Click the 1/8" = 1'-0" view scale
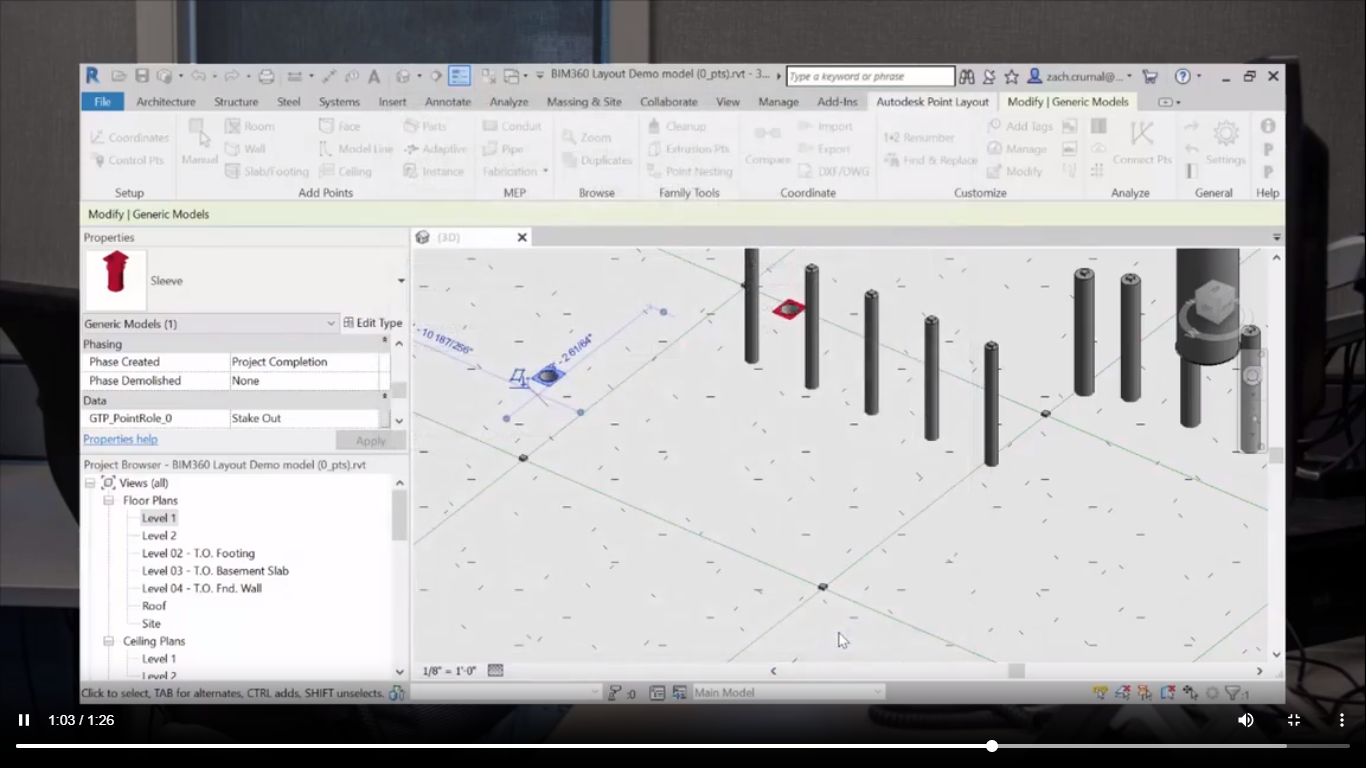The image size is (1366, 768). [449, 671]
